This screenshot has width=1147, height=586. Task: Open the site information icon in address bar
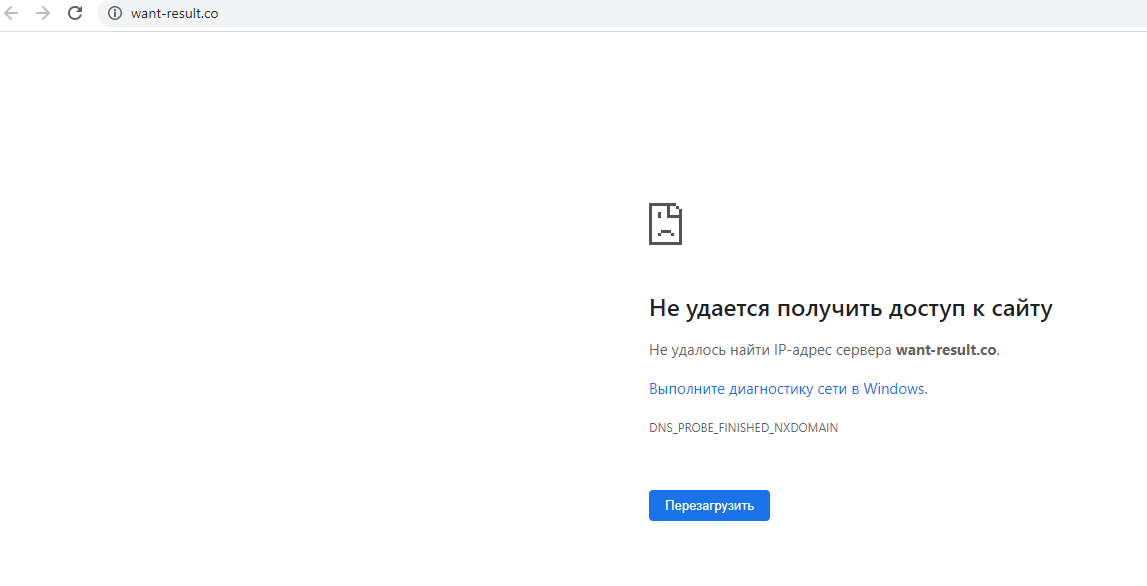click(115, 13)
